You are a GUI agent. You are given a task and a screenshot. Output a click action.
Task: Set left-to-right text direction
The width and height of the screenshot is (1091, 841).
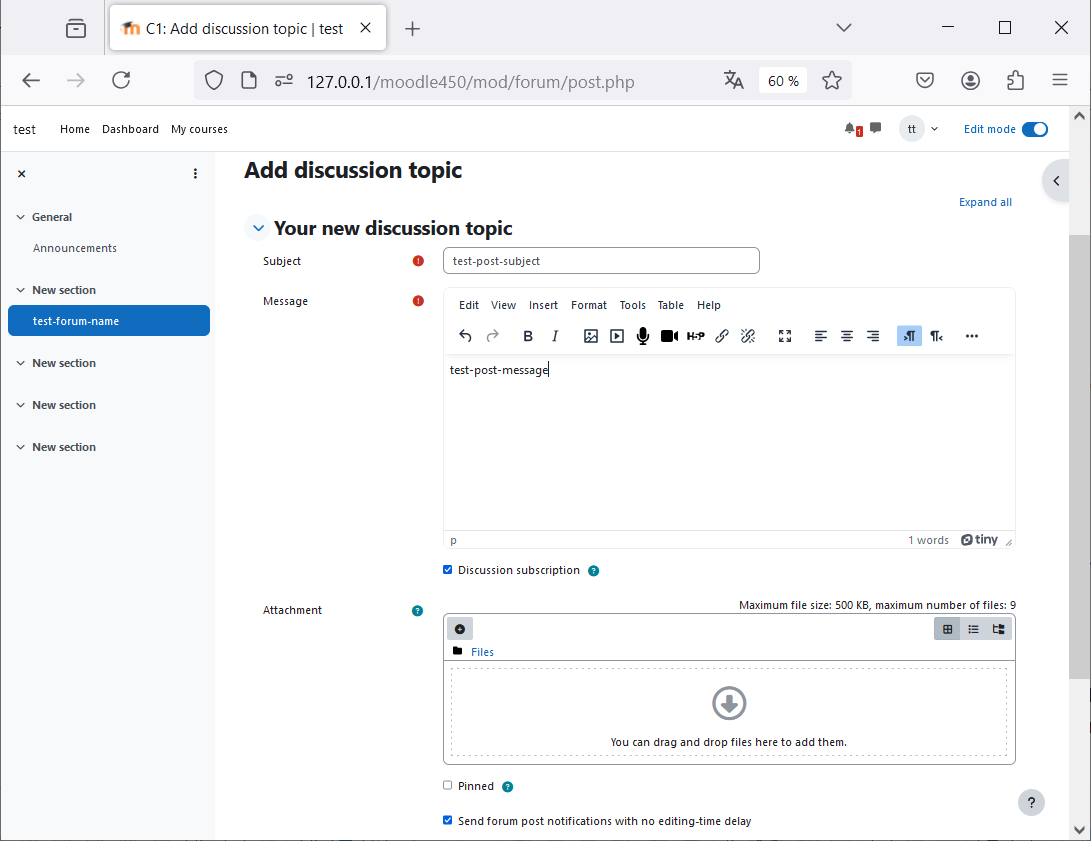(x=909, y=336)
